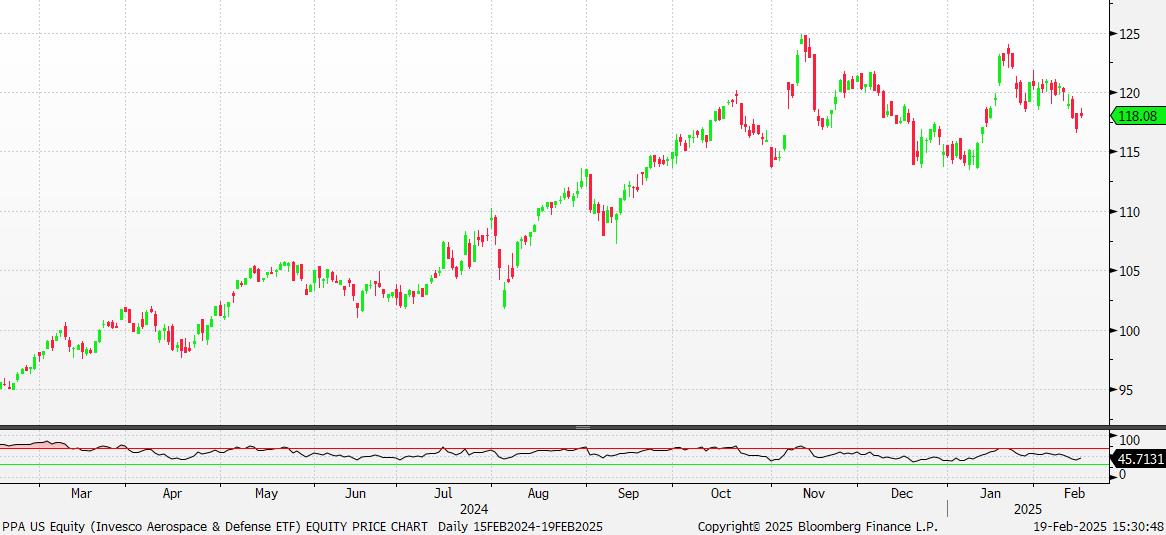Click the Aug month label

538,493
